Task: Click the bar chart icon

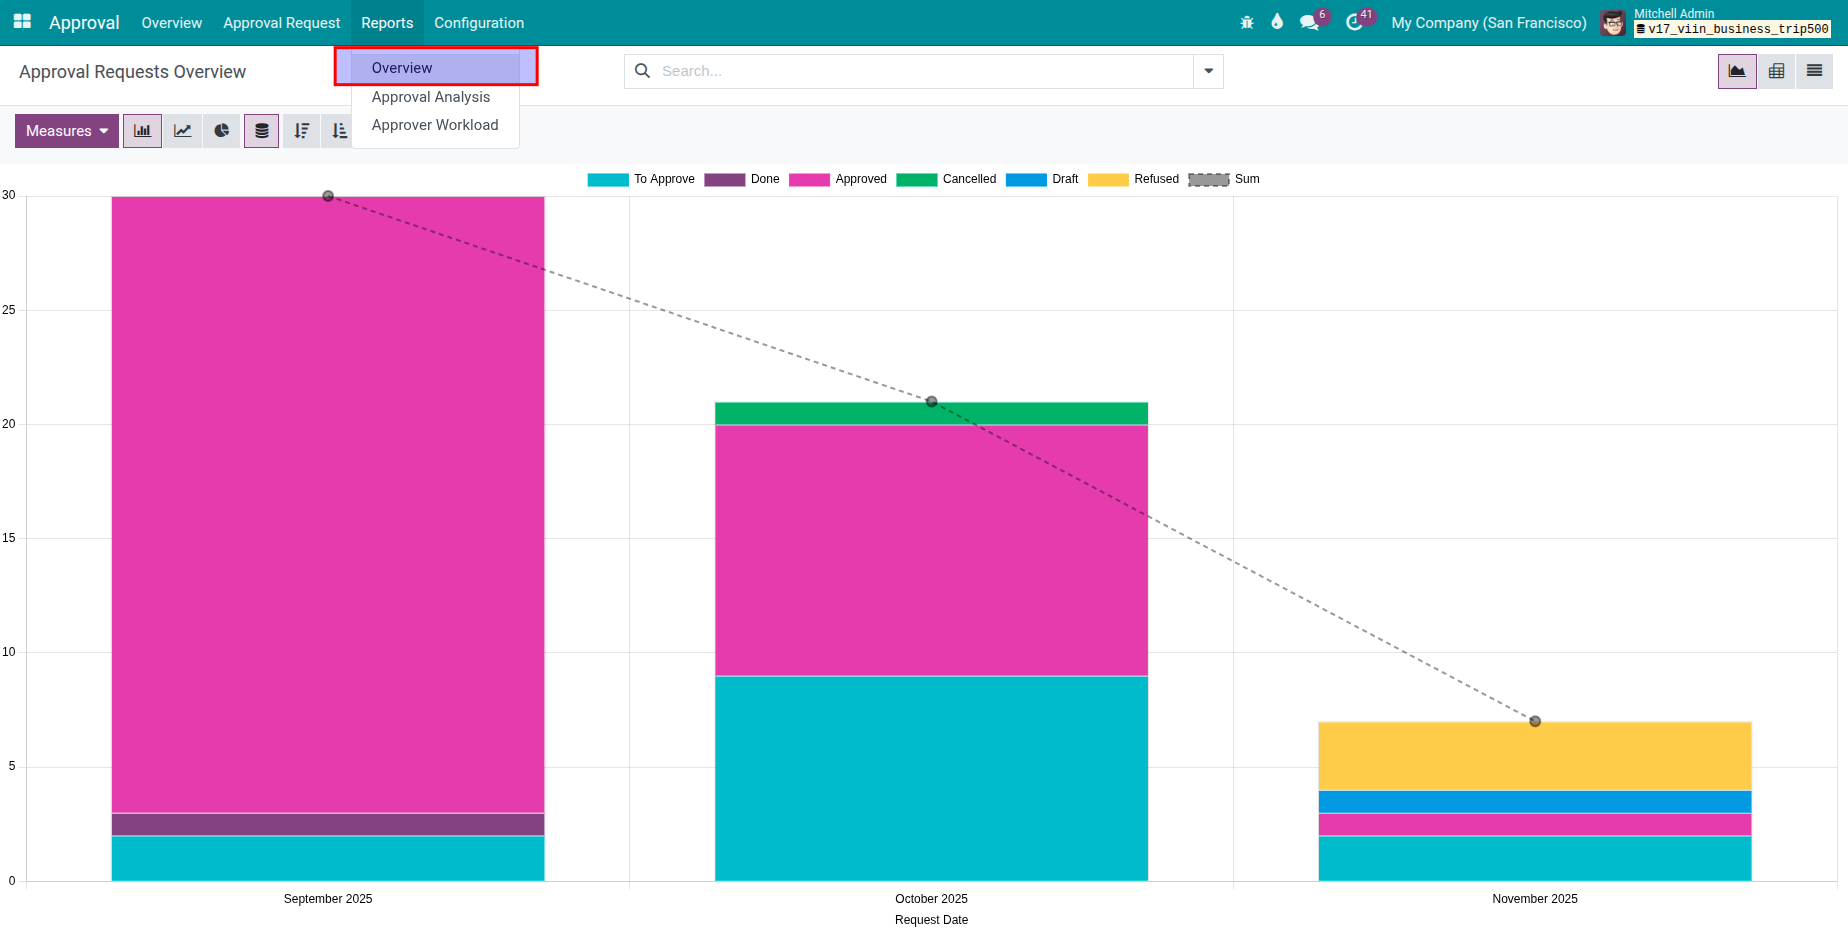Action: coord(142,130)
